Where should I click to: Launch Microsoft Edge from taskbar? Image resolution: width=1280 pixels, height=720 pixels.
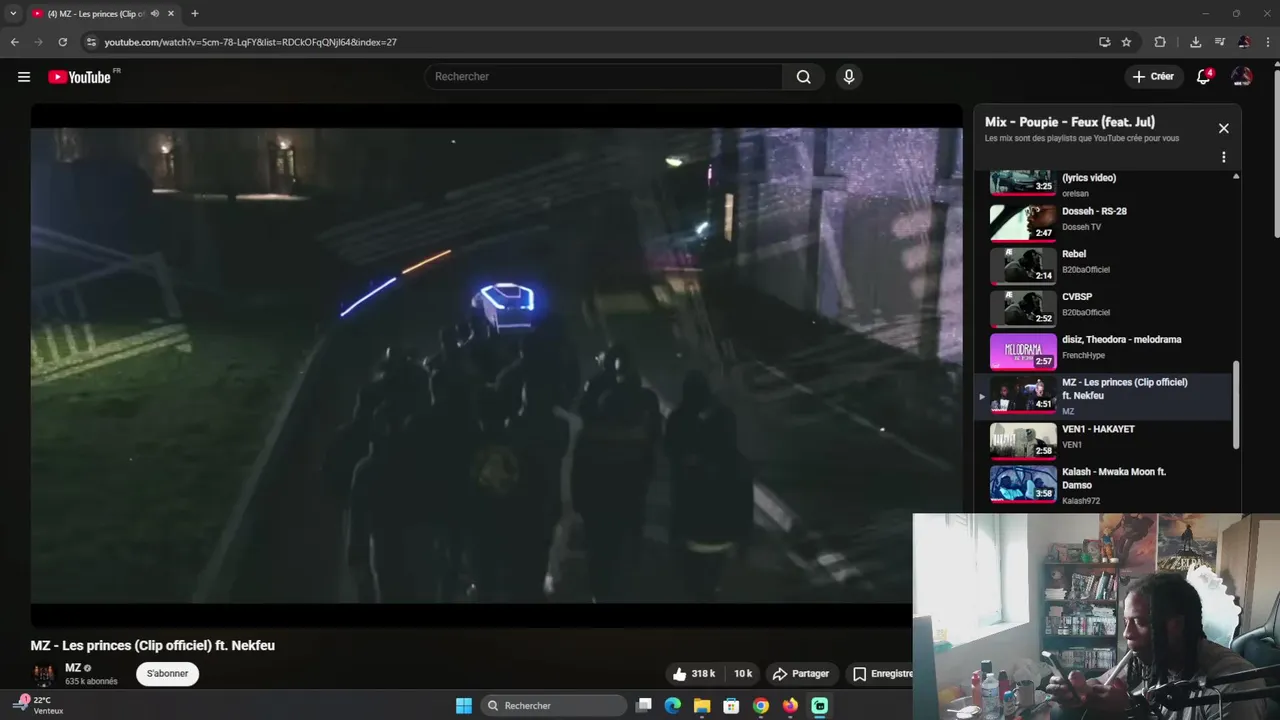673,706
